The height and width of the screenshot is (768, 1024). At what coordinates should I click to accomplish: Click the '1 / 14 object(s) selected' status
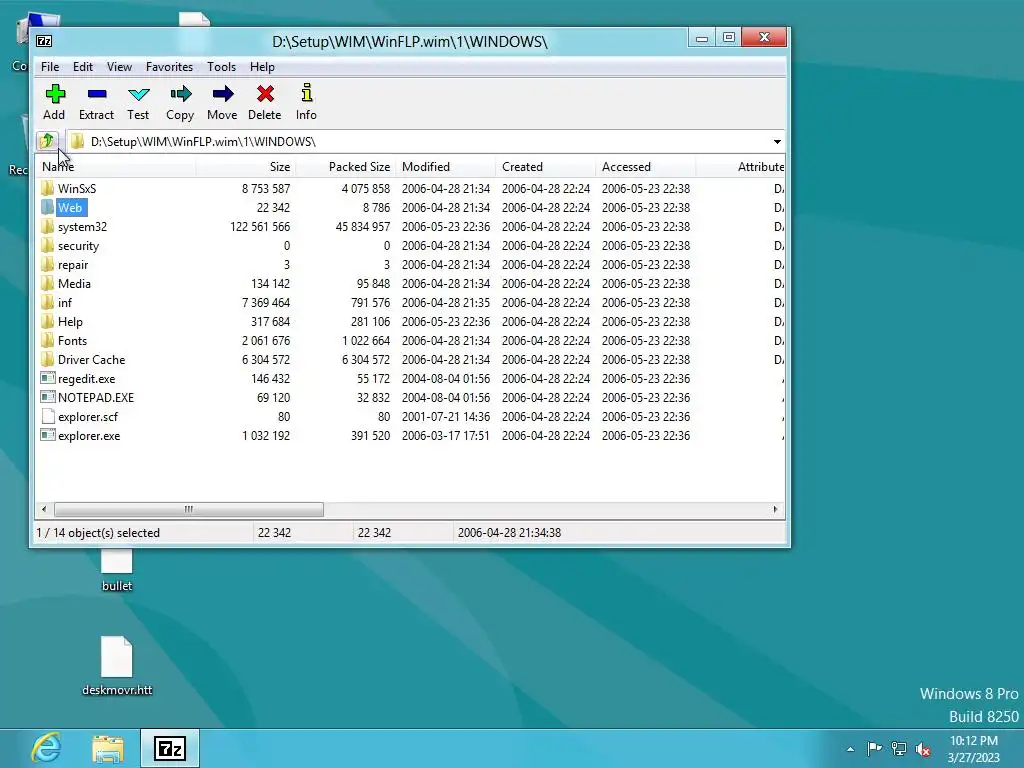98,533
